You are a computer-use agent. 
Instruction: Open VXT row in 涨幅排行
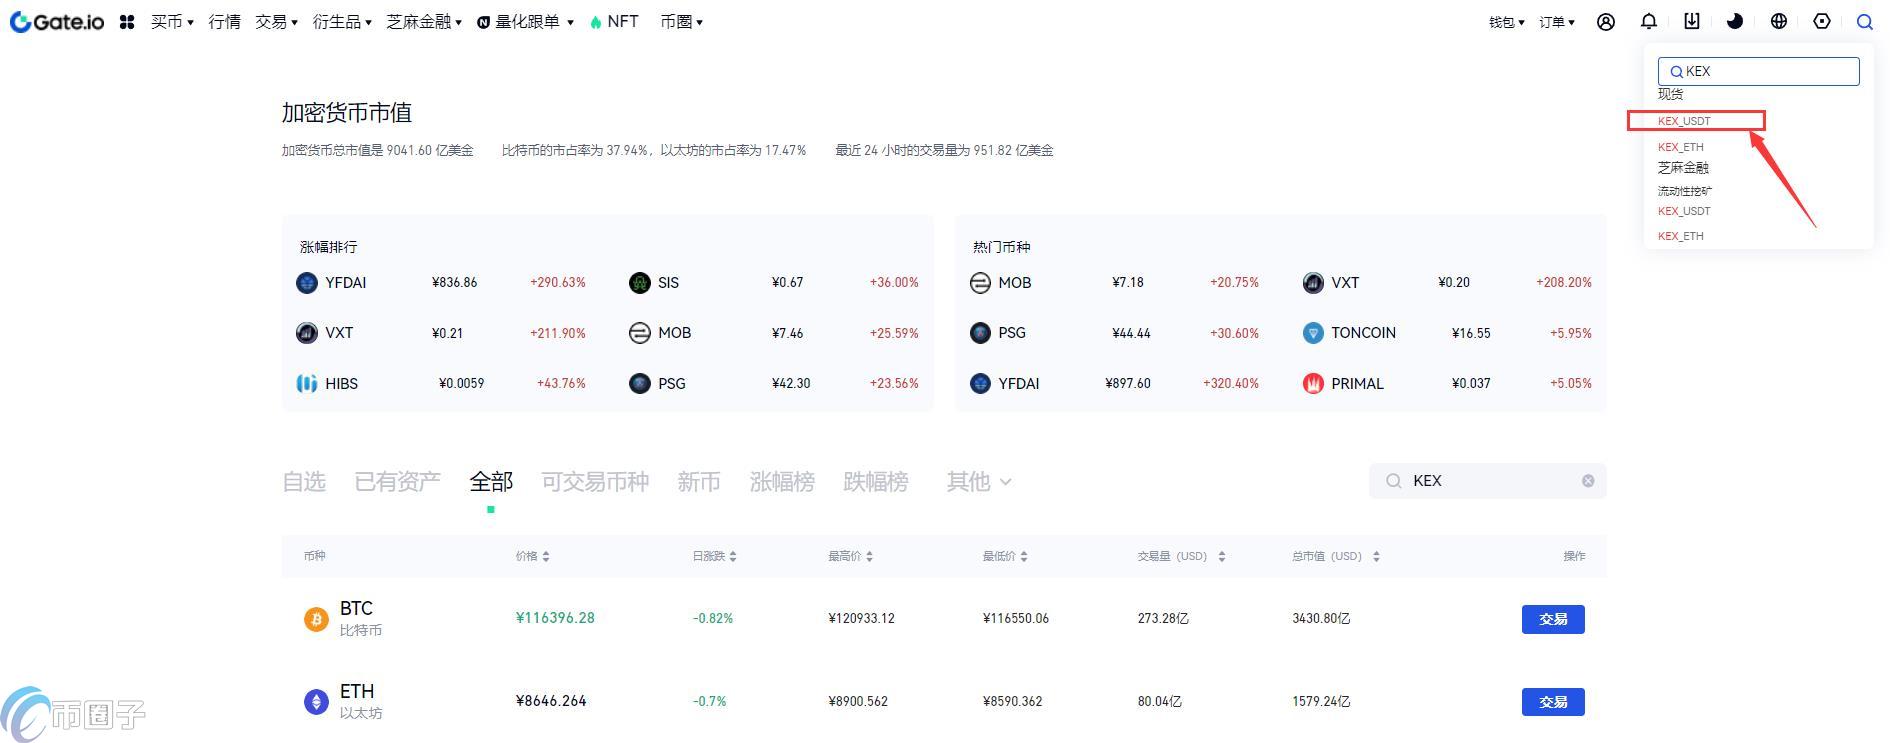tap(441, 333)
